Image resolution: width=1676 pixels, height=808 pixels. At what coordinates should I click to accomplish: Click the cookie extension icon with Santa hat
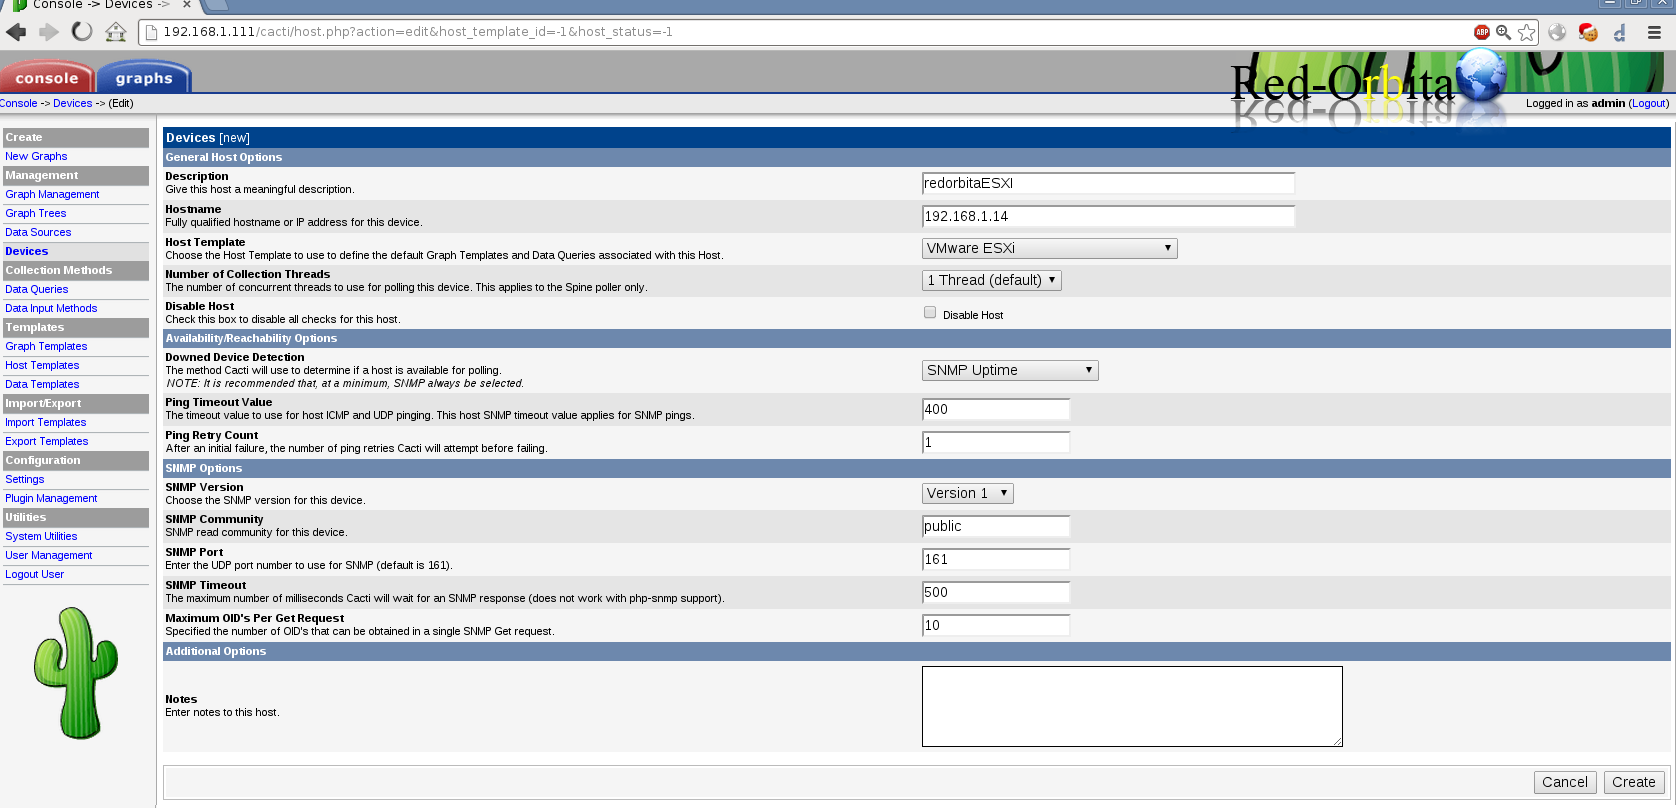click(x=1588, y=32)
